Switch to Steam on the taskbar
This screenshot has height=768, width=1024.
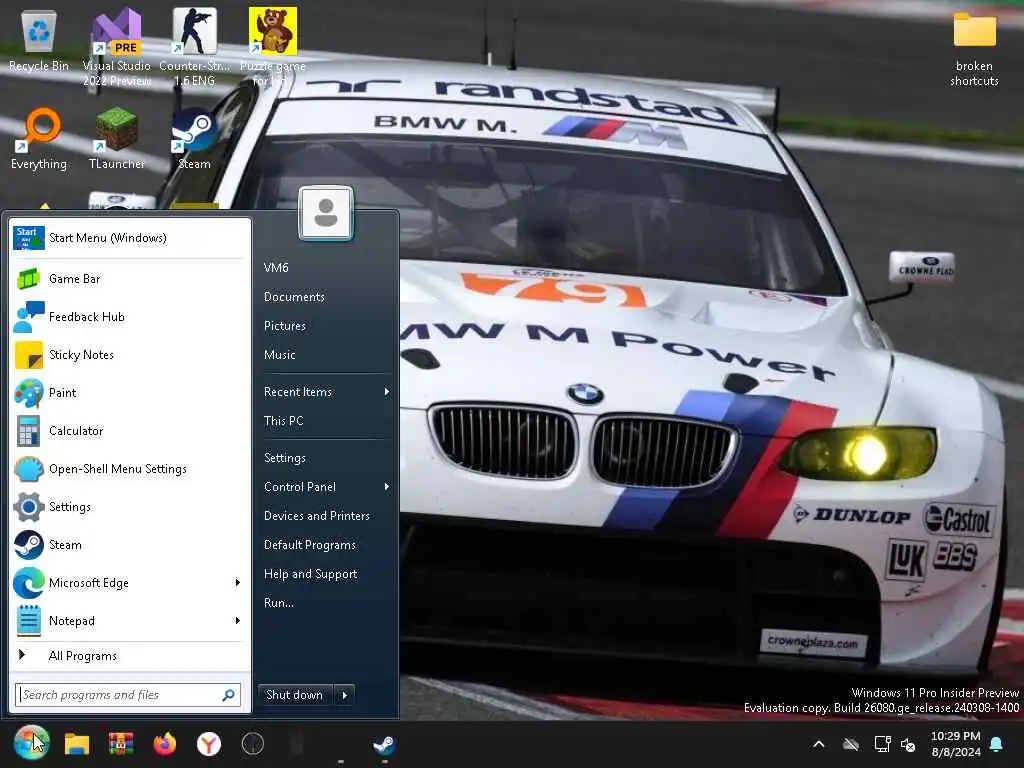point(384,744)
